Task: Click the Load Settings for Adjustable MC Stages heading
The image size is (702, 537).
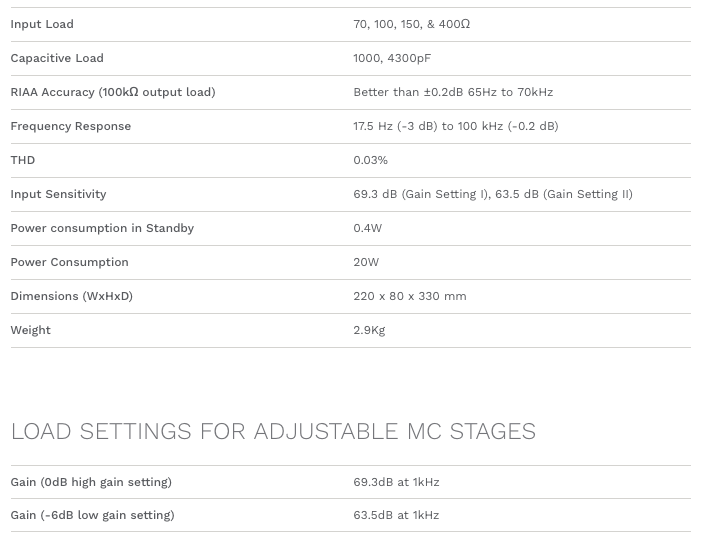Action: 273,431
